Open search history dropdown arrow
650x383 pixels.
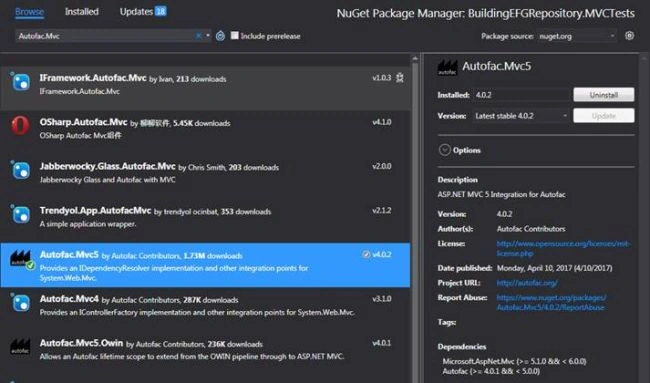208,36
